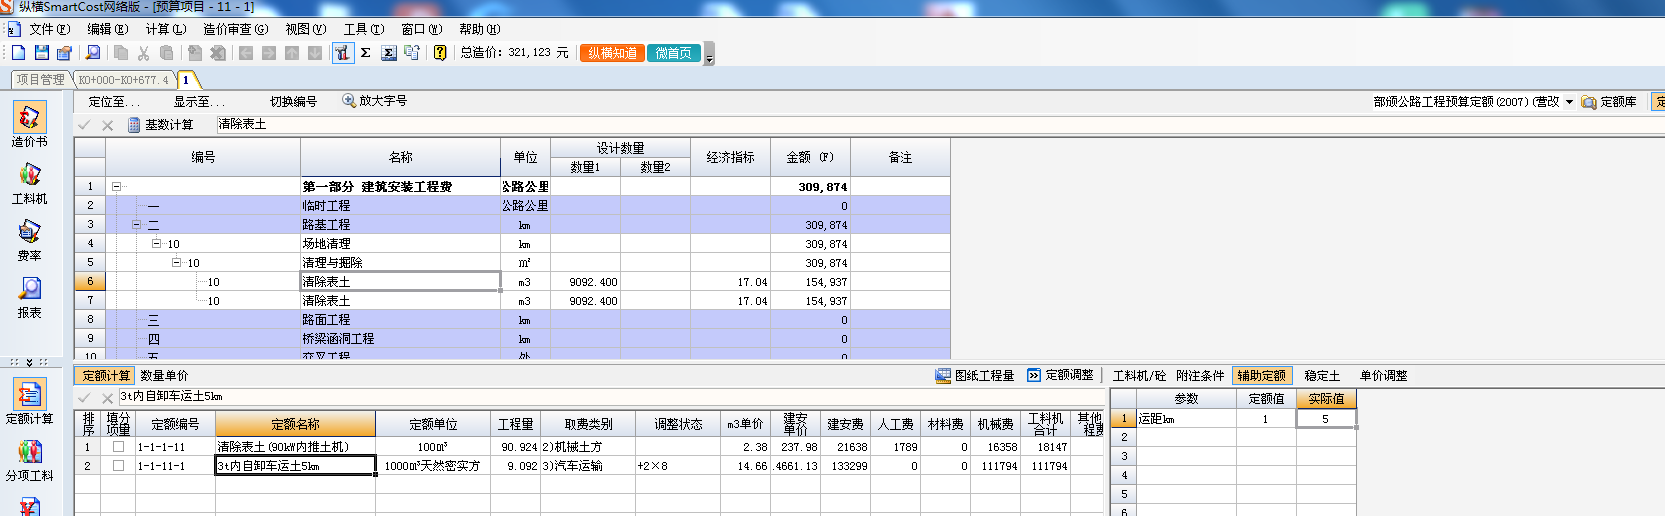The height and width of the screenshot is (516, 1665).
Task: Click the New file toolbar icon
Action: [19, 53]
